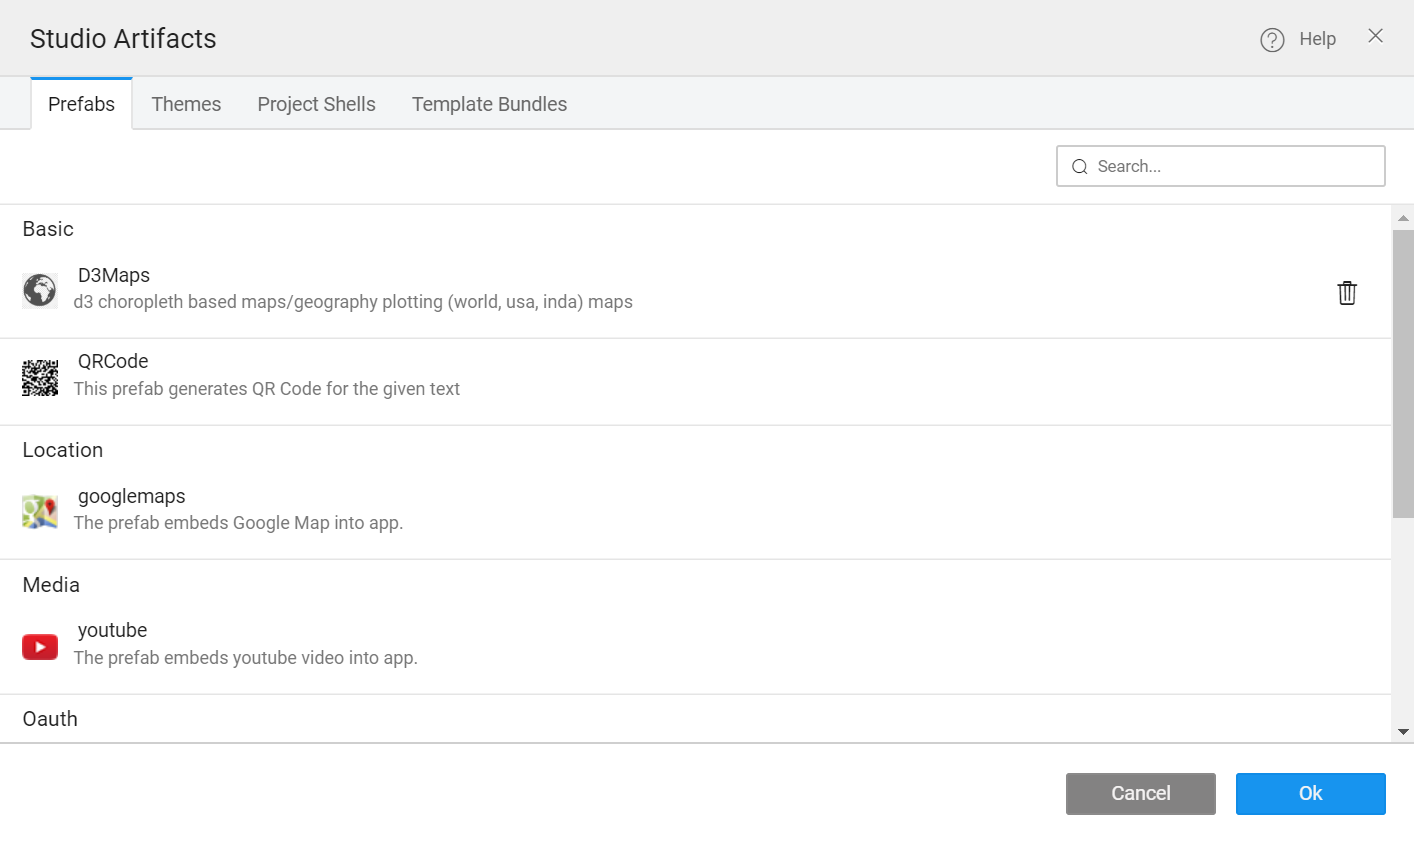1414x844 pixels.
Task: Open the Help link
Action: 1317,39
